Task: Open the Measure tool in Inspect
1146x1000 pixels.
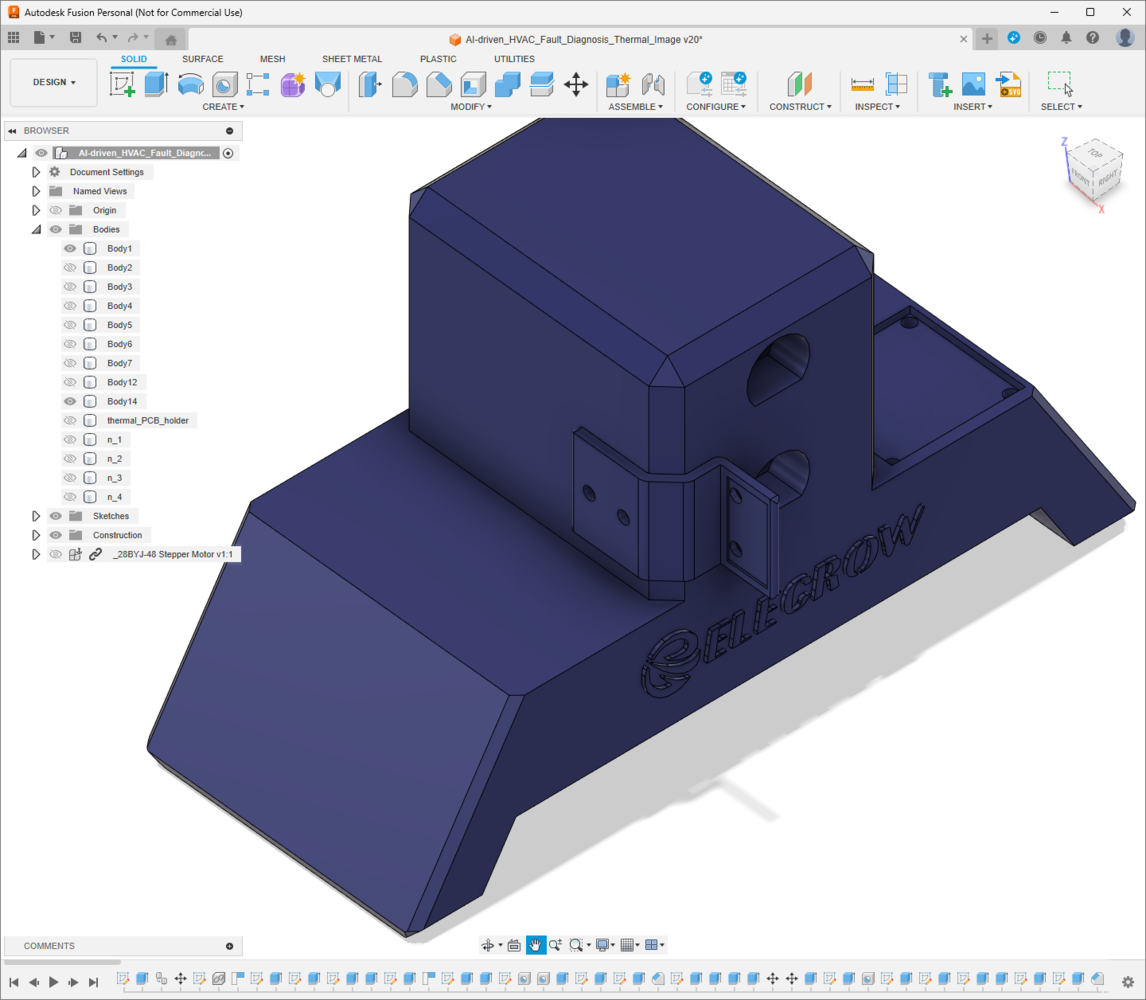Action: click(x=862, y=84)
